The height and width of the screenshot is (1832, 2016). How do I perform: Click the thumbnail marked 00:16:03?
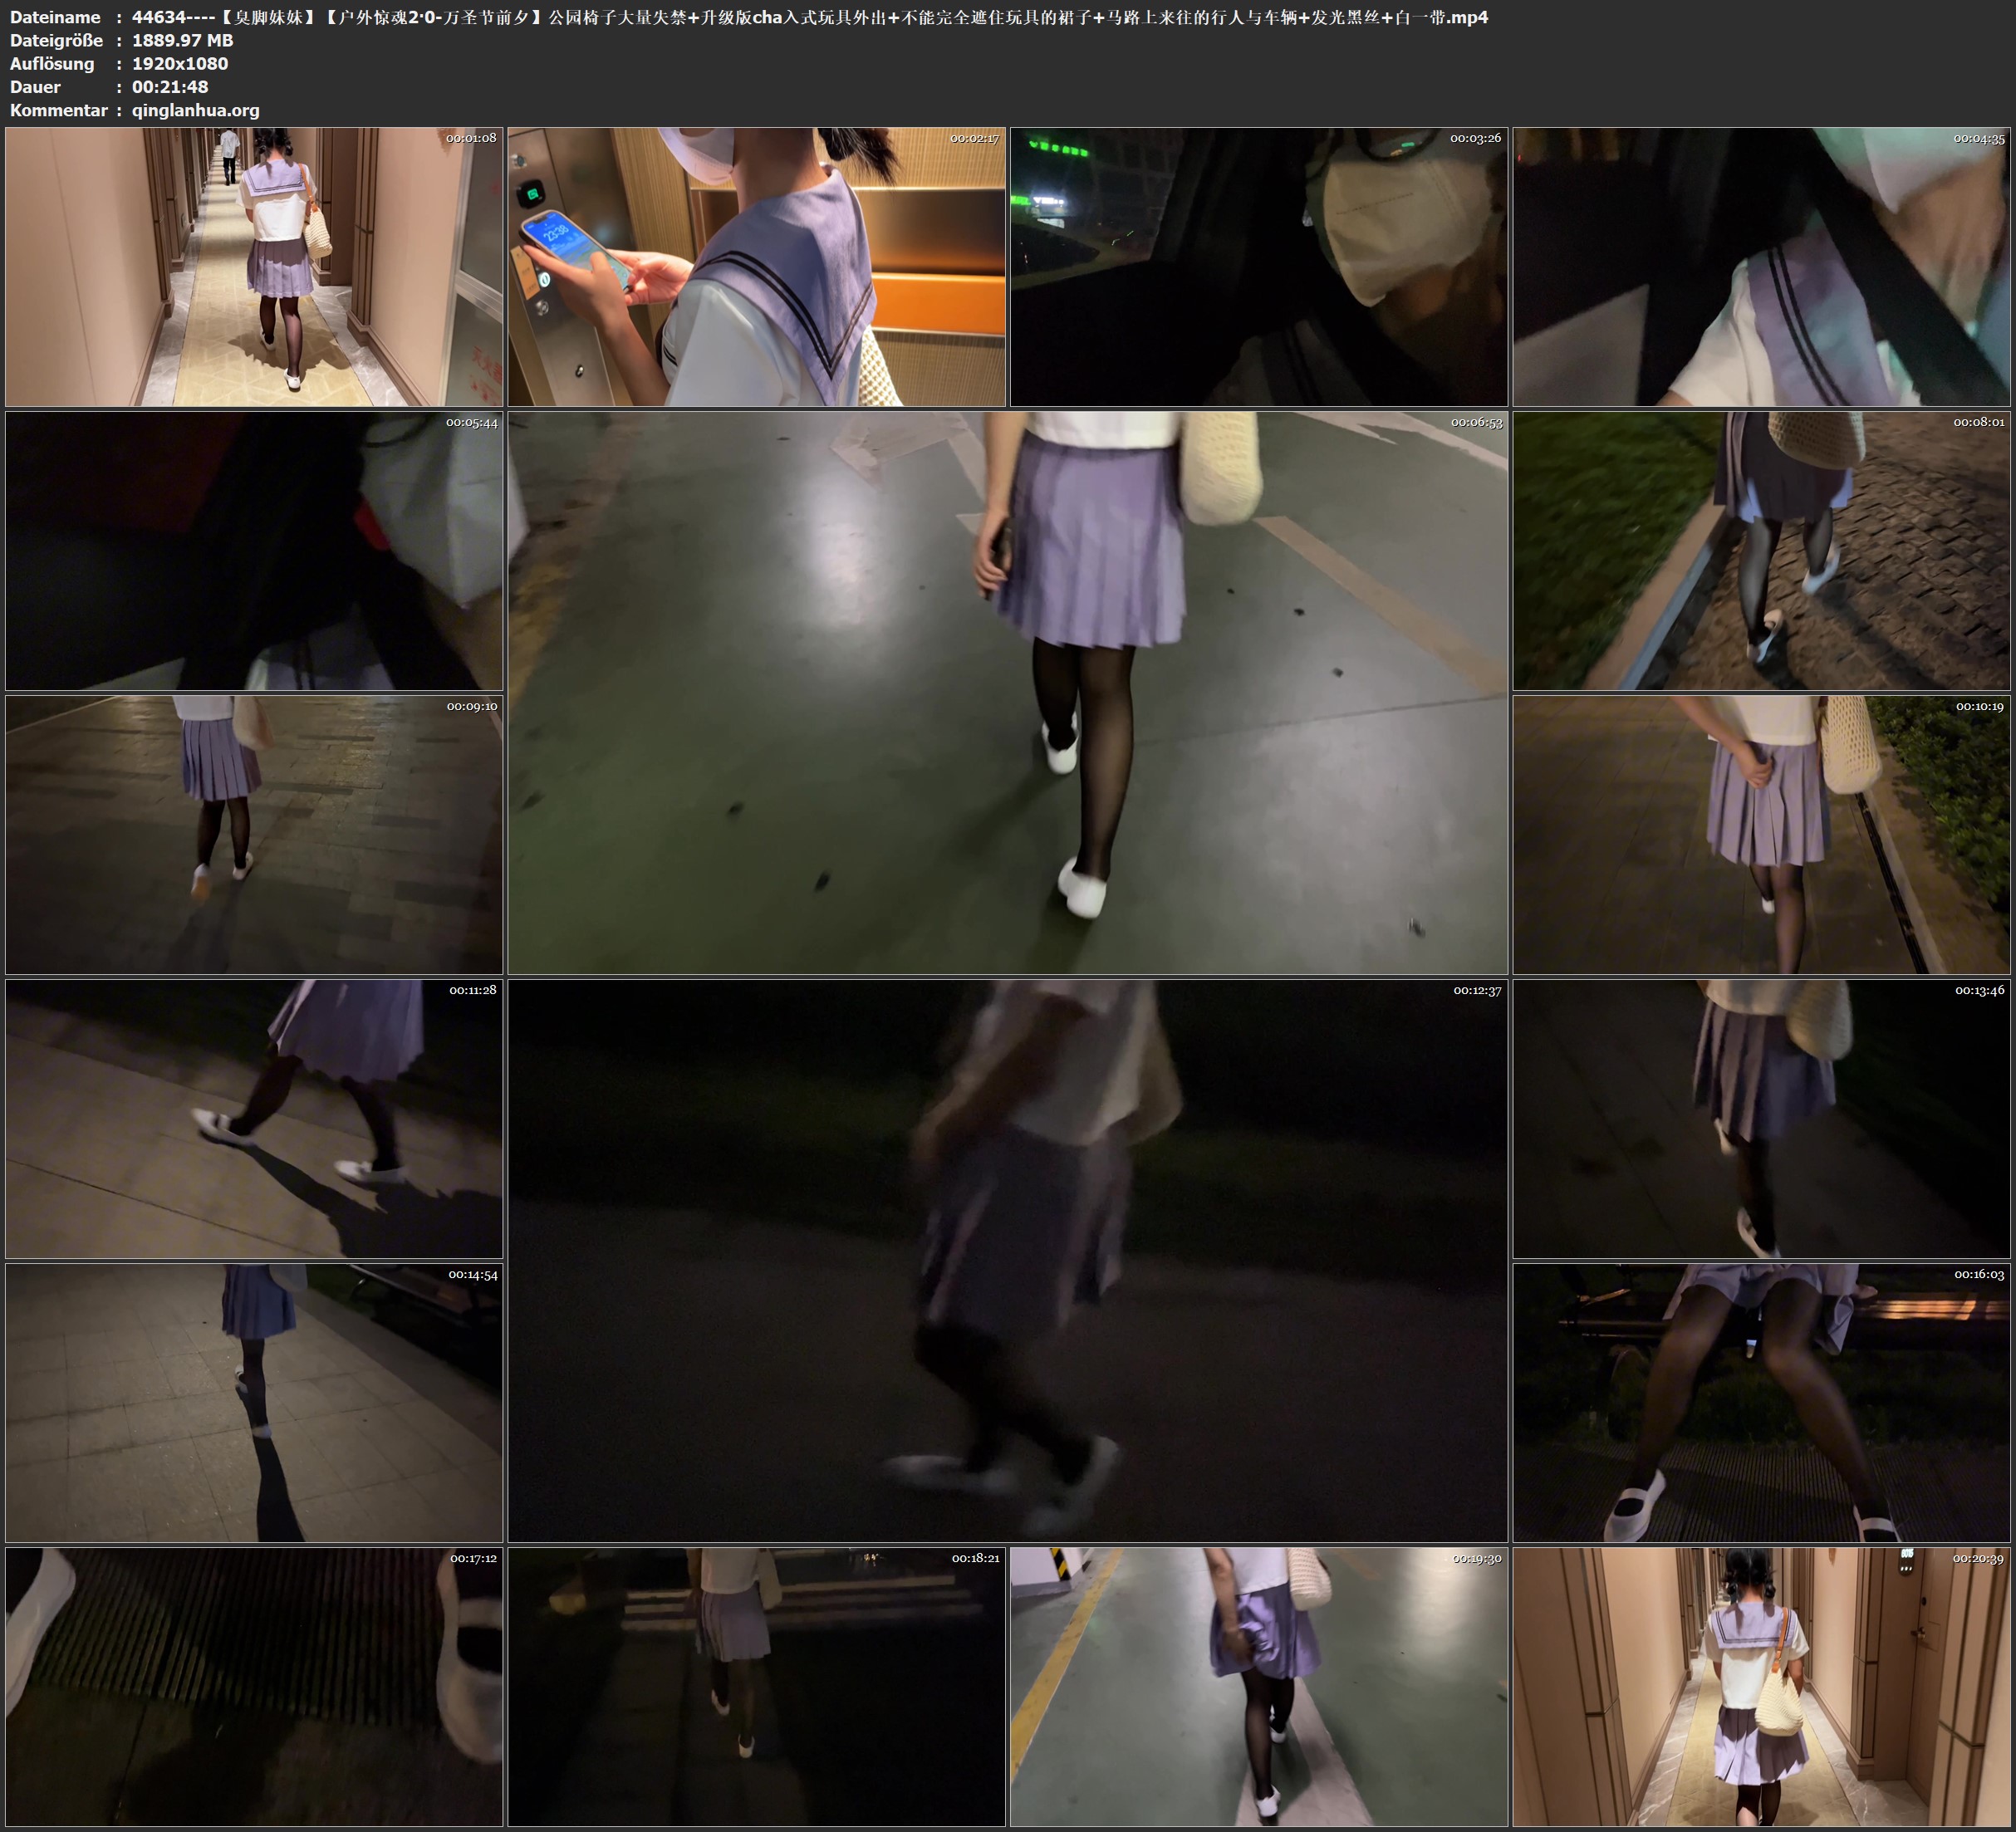pyautogui.click(x=1761, y=1402)
